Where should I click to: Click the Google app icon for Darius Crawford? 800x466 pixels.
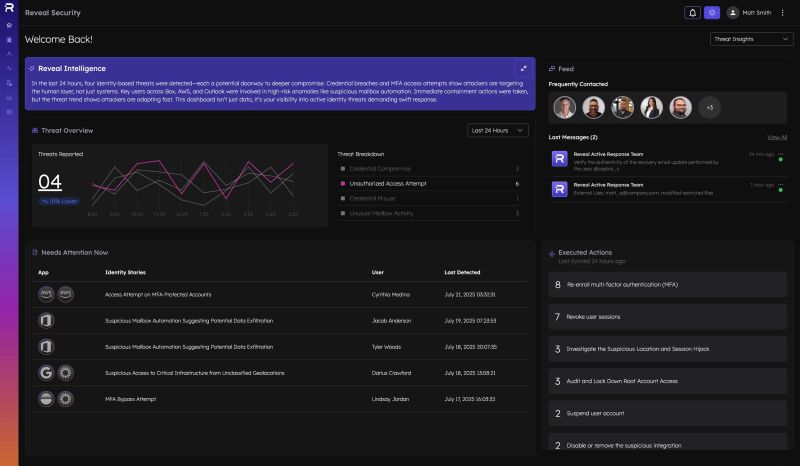click(x=46, y=372)
